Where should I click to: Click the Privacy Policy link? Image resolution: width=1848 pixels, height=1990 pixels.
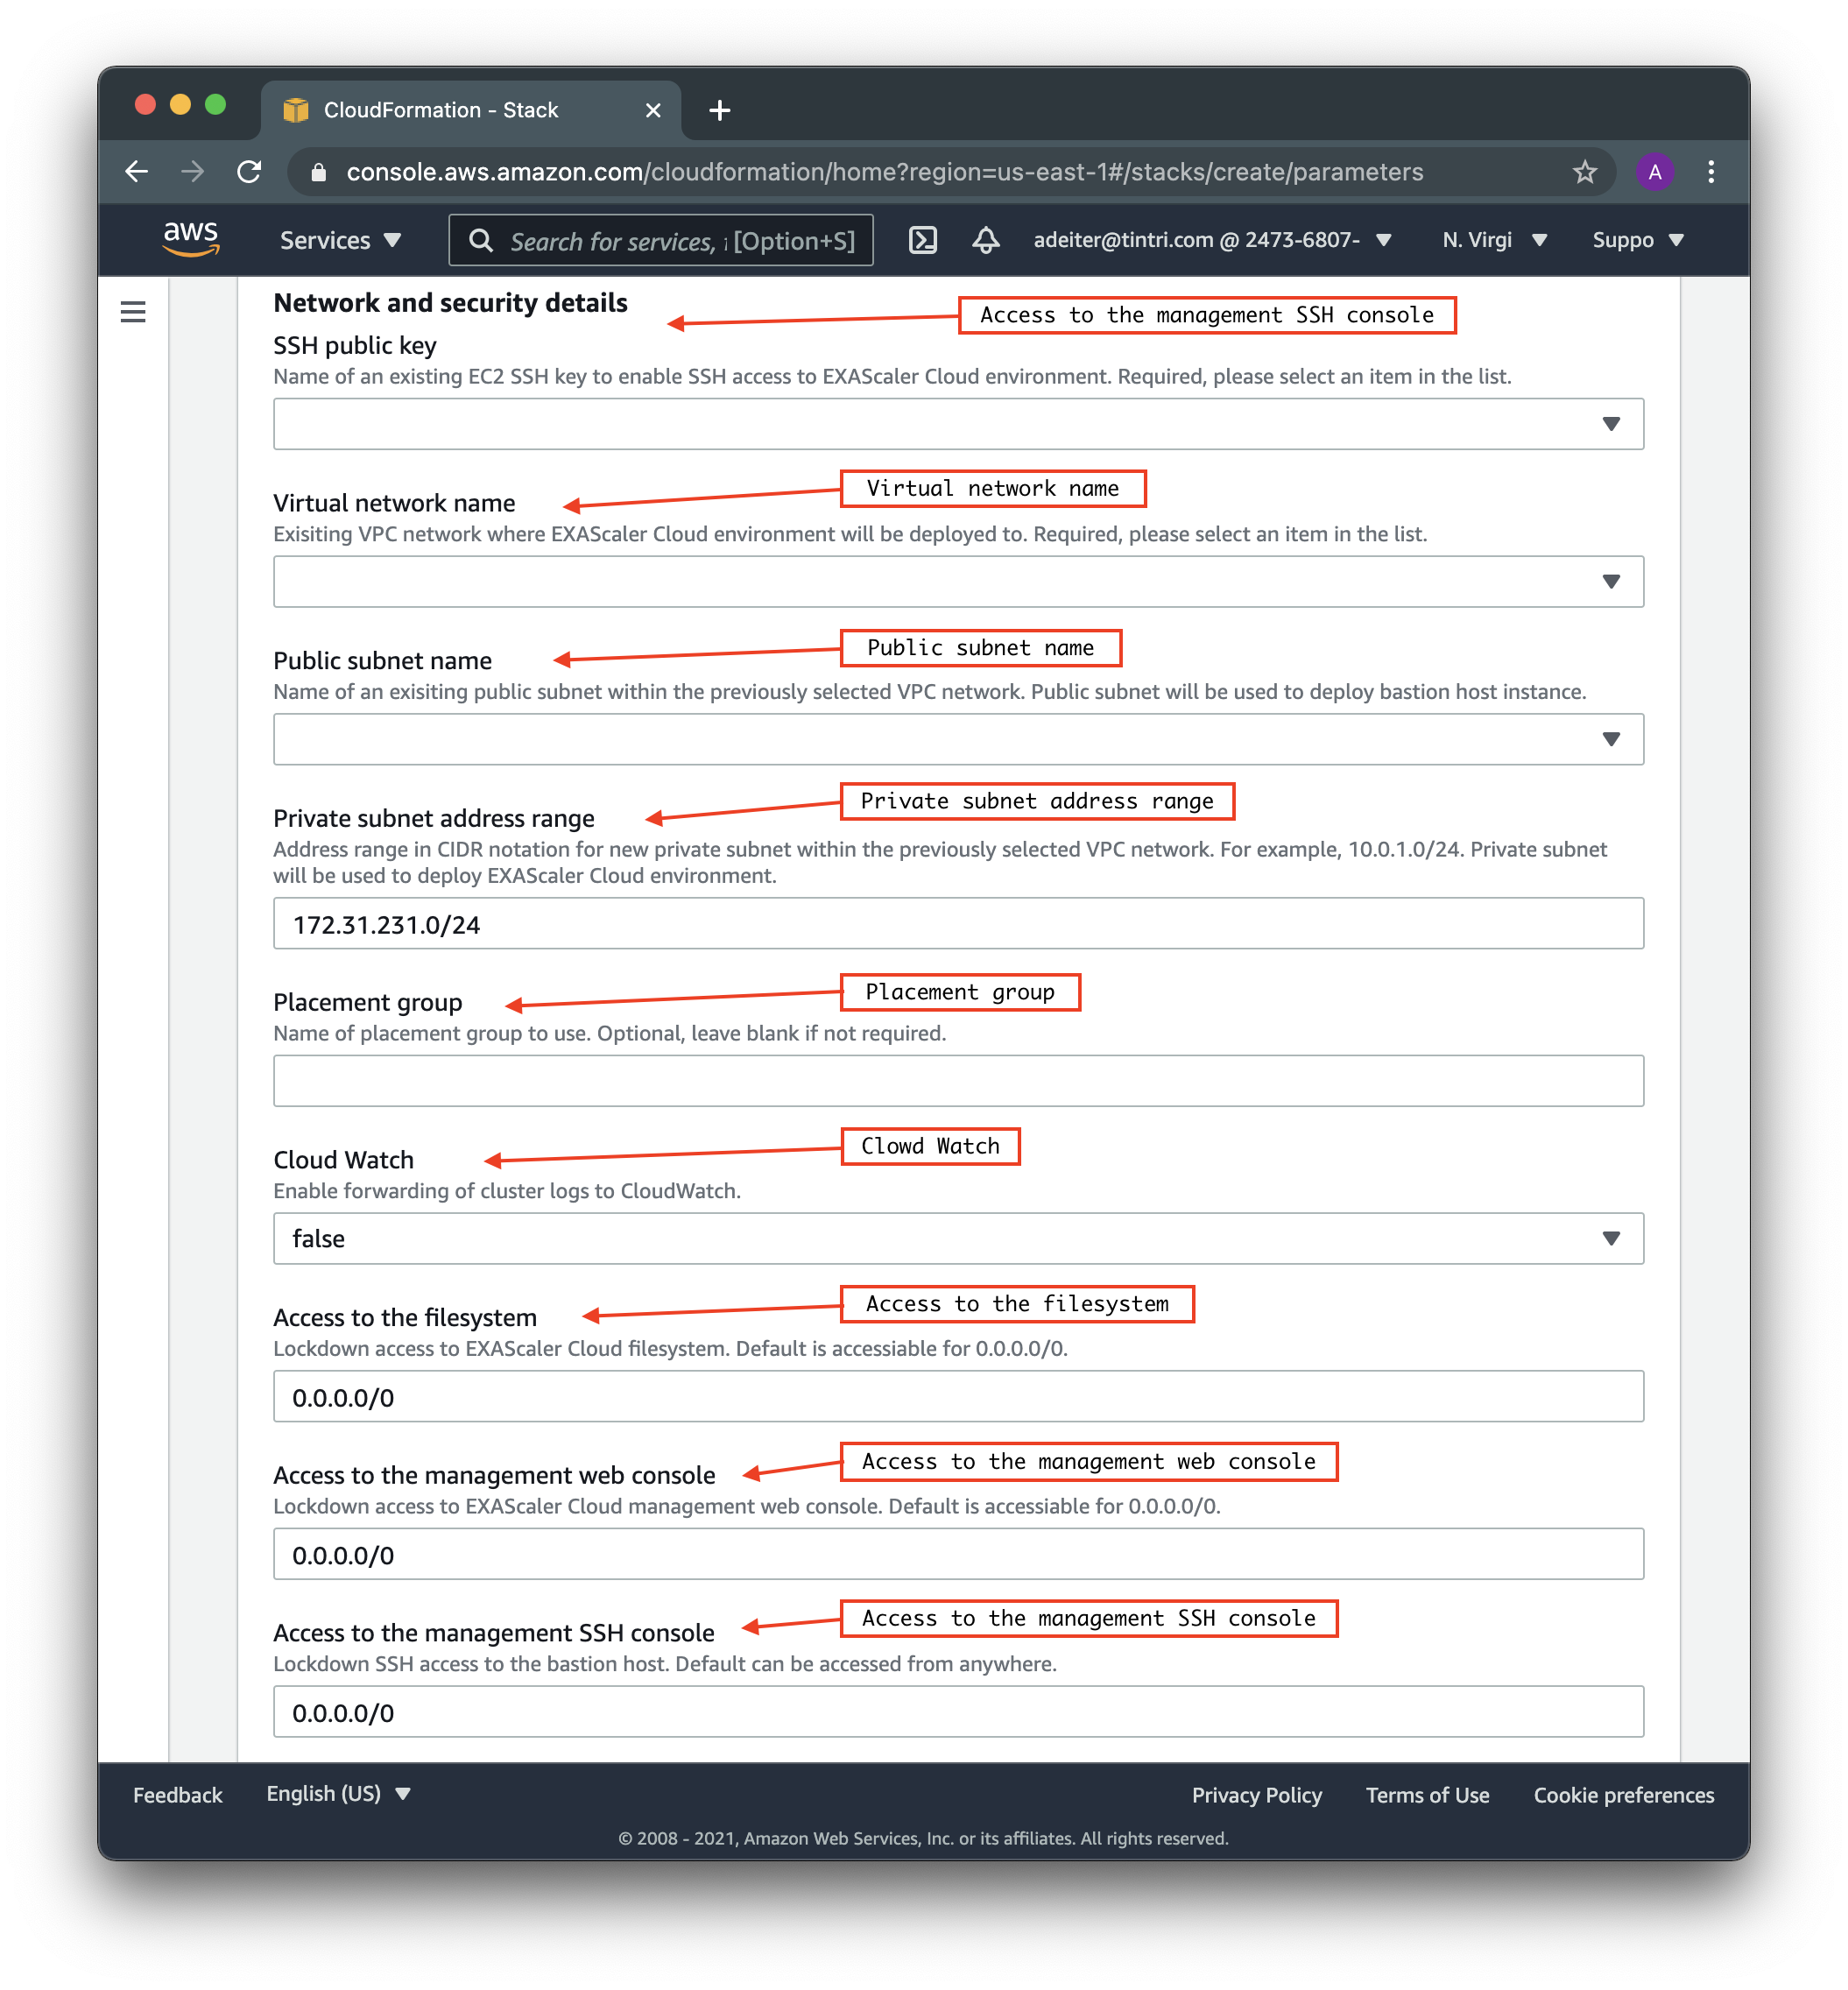1256,1795
